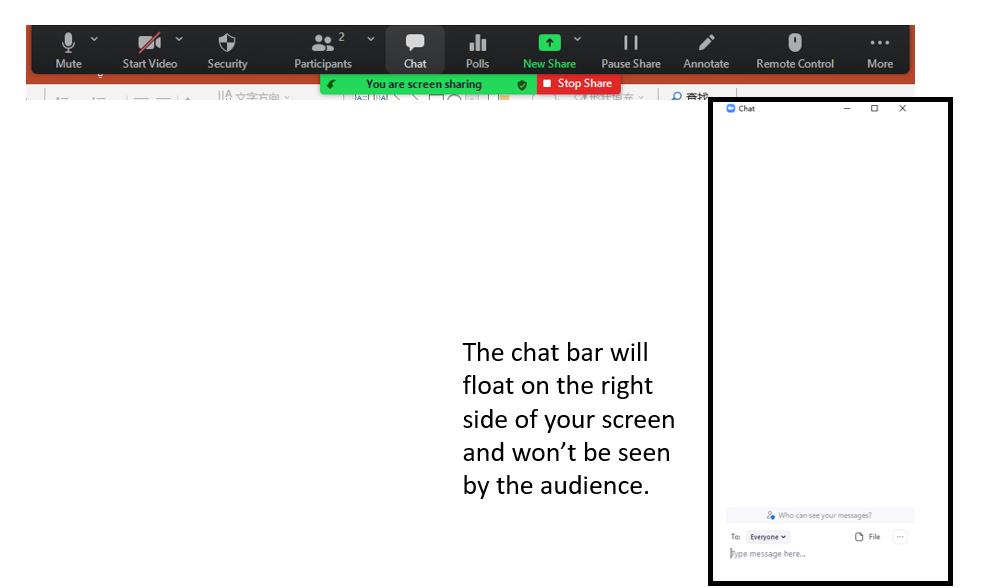Expand share options arrow beside New Share

click(577, 39)
